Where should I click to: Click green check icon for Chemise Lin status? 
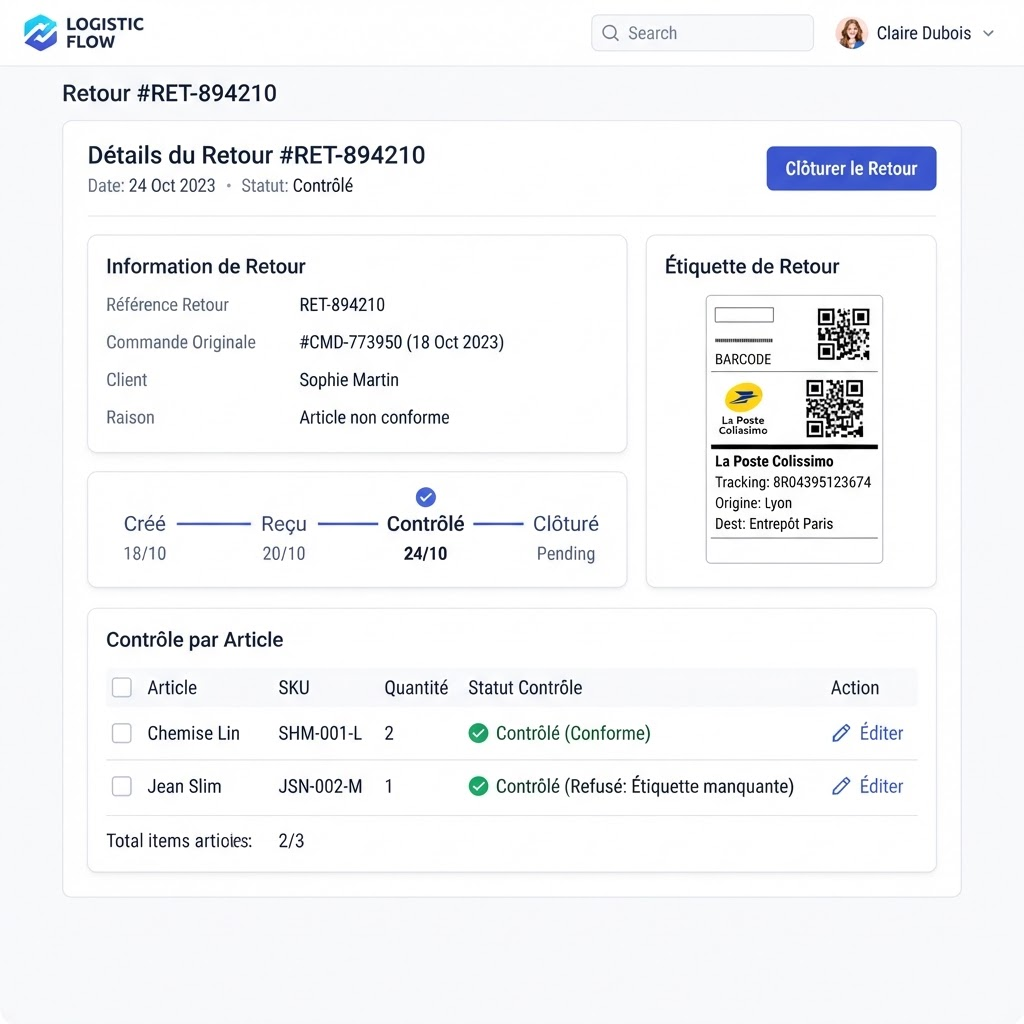[478, 733]
